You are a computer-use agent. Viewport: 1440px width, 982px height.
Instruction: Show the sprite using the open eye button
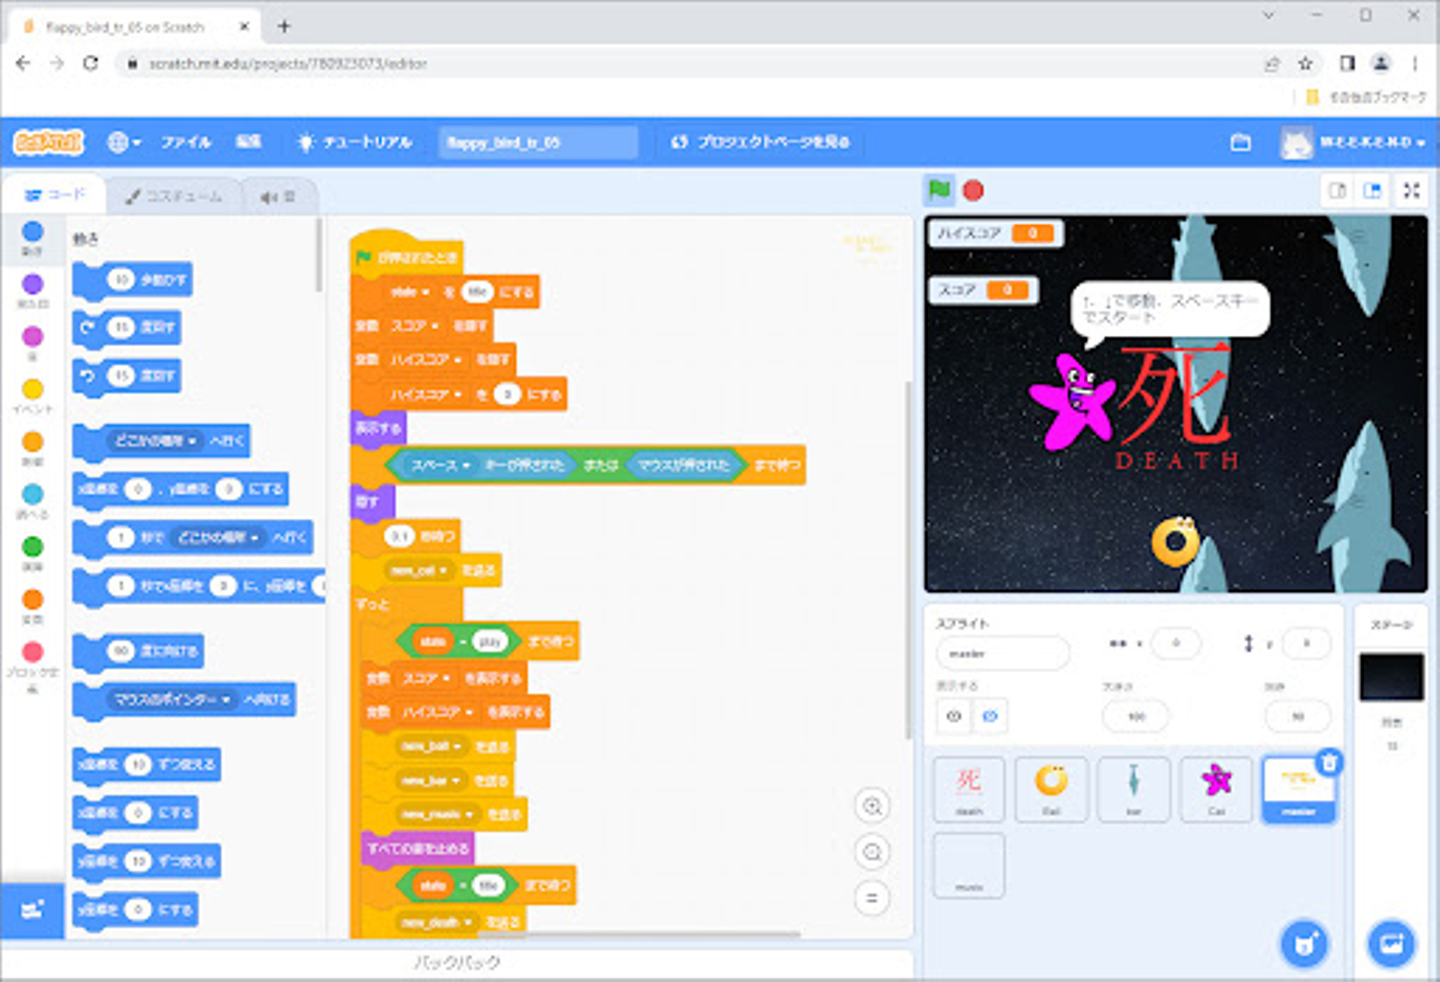(x=954, y=716)
